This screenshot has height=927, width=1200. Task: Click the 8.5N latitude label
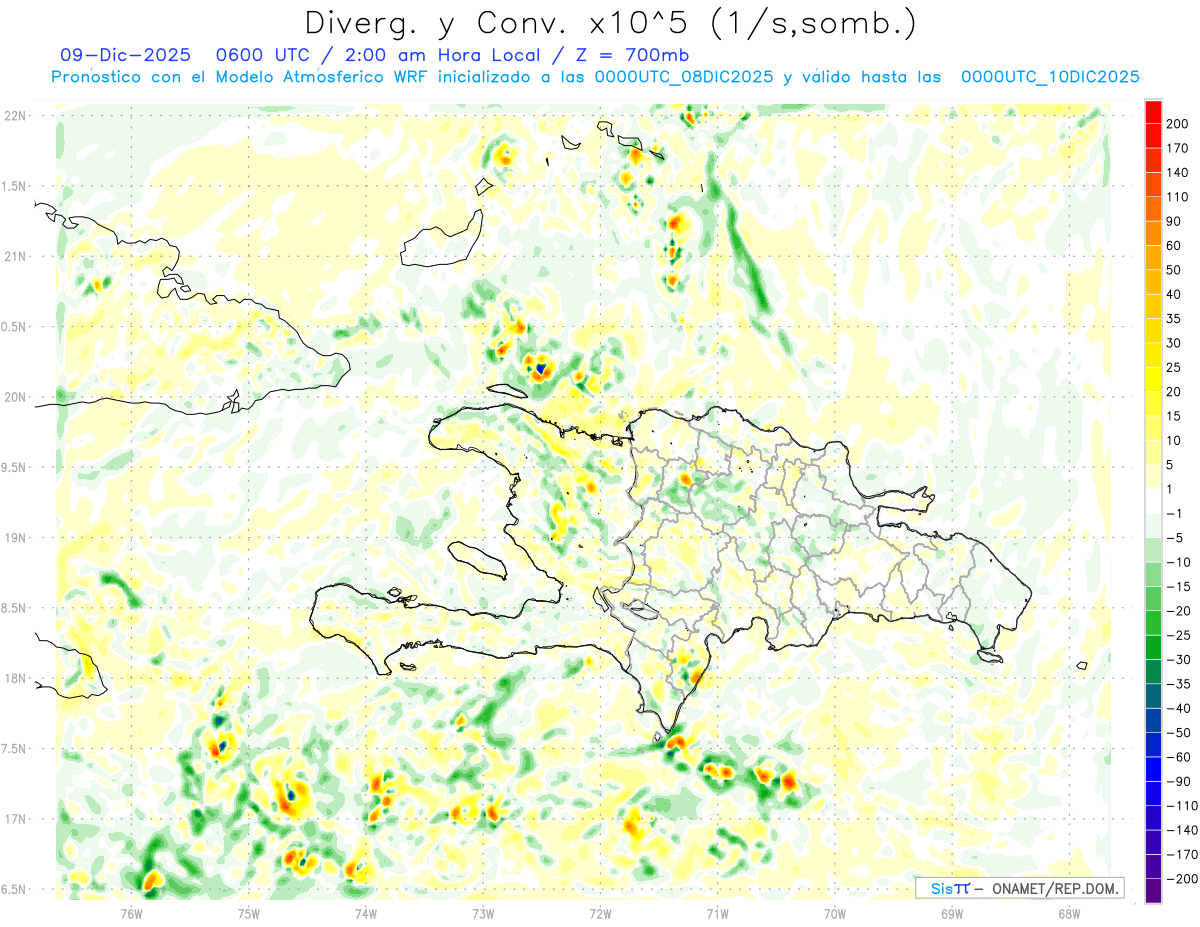(x=15, y=608)
